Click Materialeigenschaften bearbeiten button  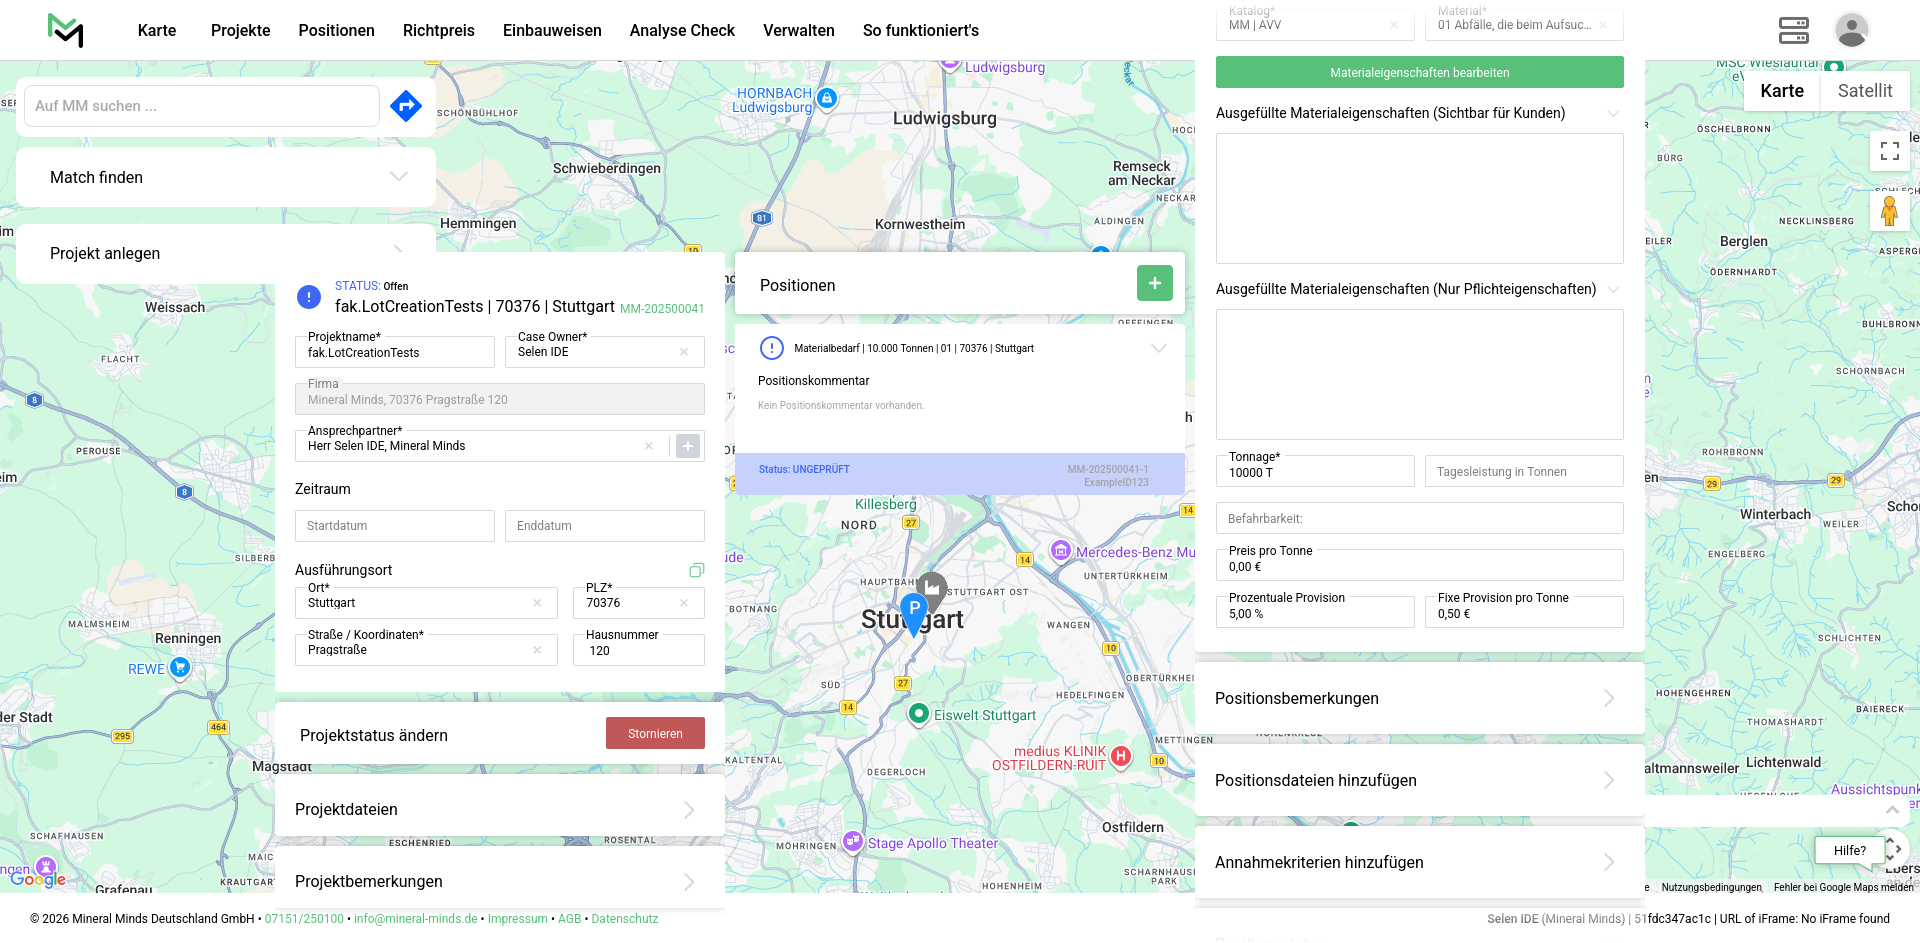1419,72
